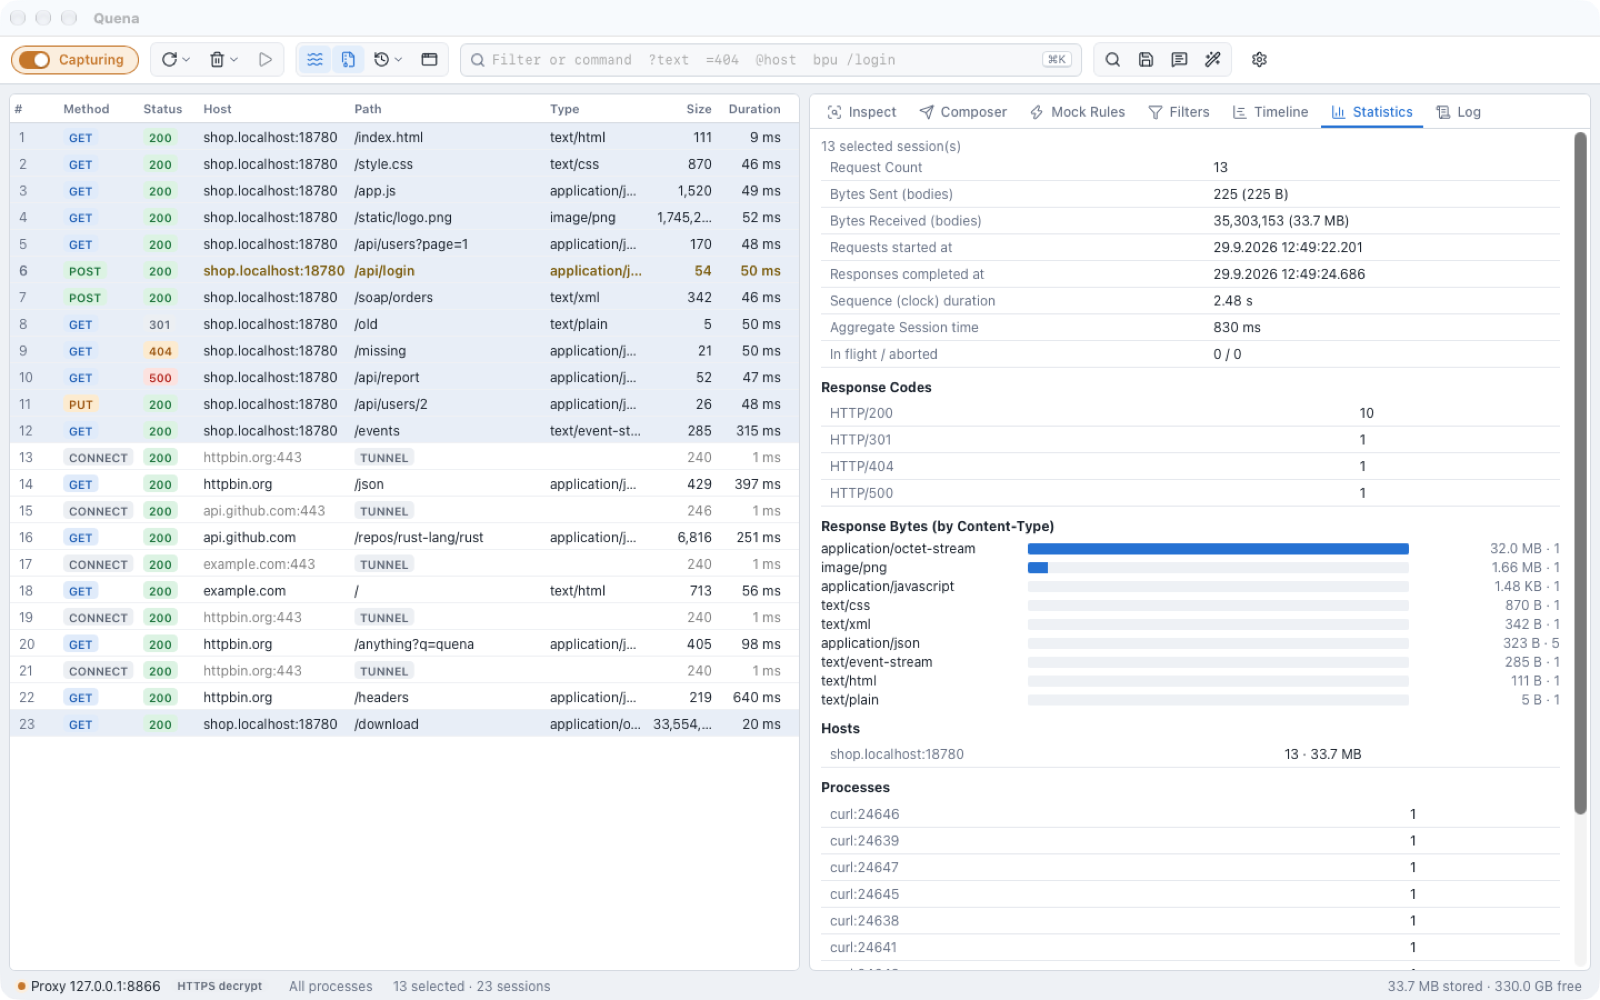Click the floppy disk save icon
The width and height of the screenshot is (1600, 1000).
pyautogui.click(x=1146, y=60)
